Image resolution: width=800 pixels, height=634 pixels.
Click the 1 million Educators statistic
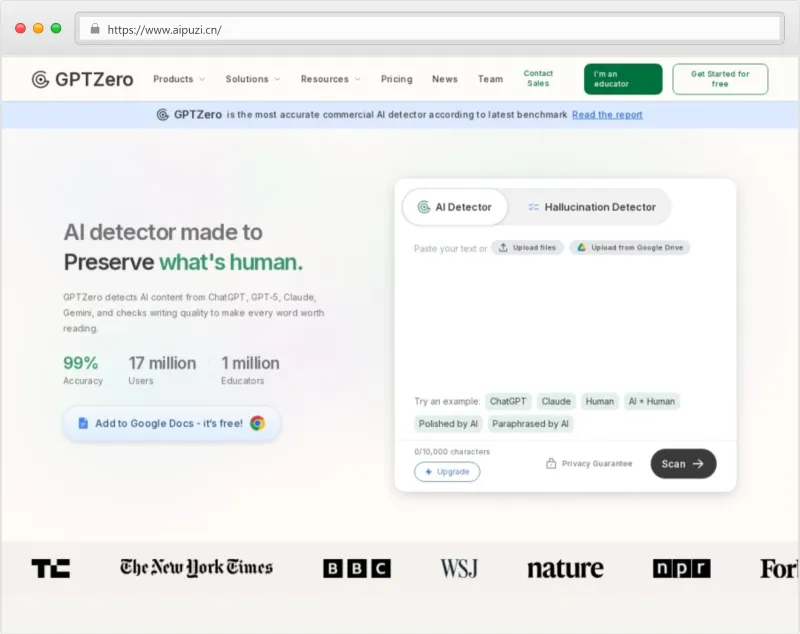coord(250,370)
